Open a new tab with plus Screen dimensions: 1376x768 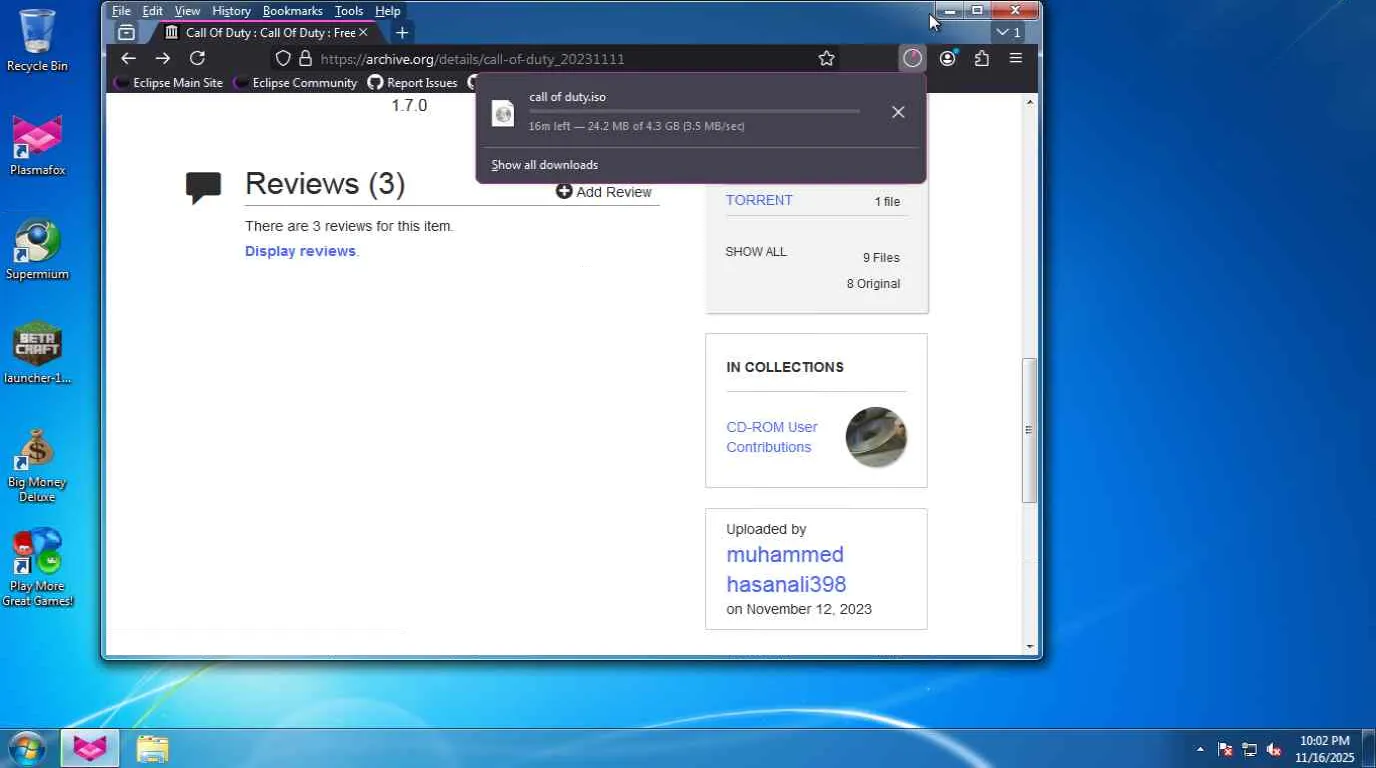click(402, 33)
